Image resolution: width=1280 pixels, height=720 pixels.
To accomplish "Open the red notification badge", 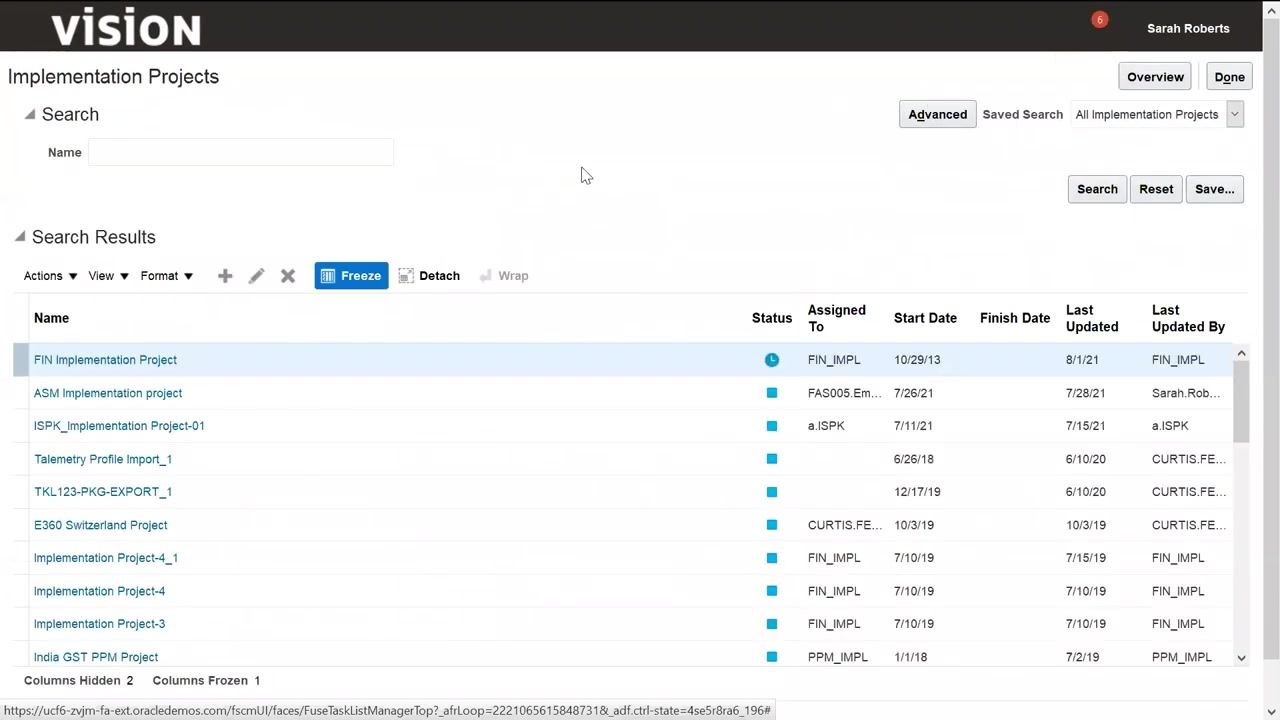I will (1100, 20).
